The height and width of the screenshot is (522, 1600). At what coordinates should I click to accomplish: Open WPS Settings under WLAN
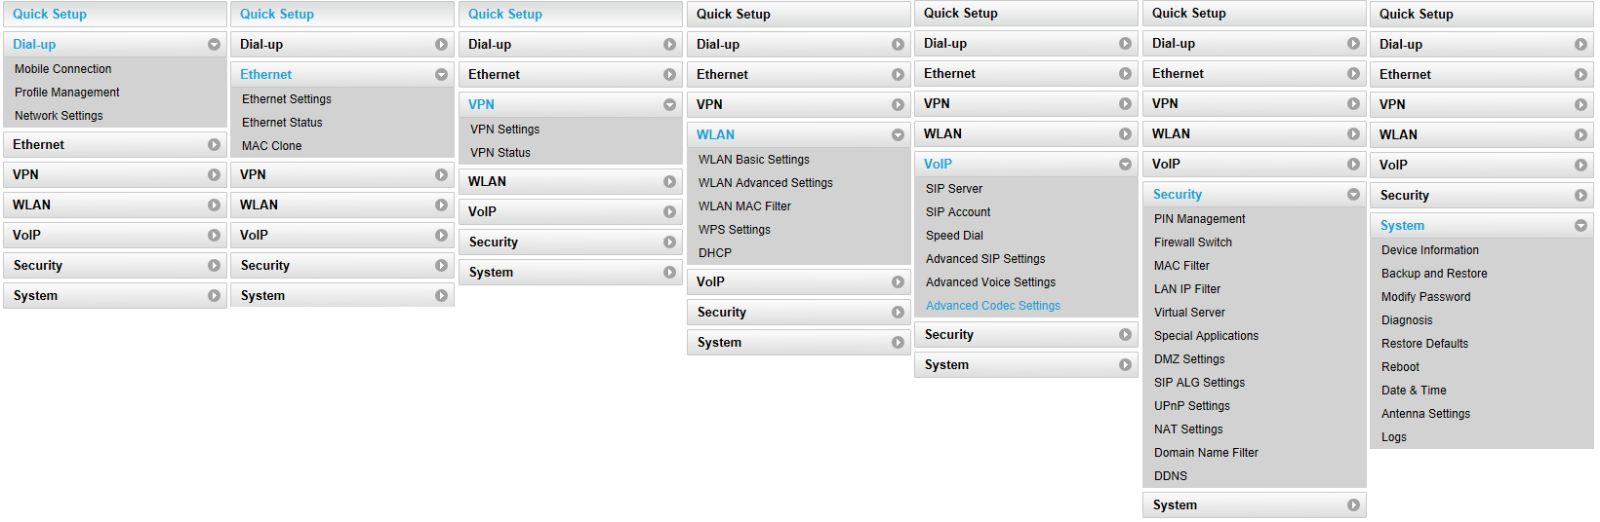(x=734, y=230)
